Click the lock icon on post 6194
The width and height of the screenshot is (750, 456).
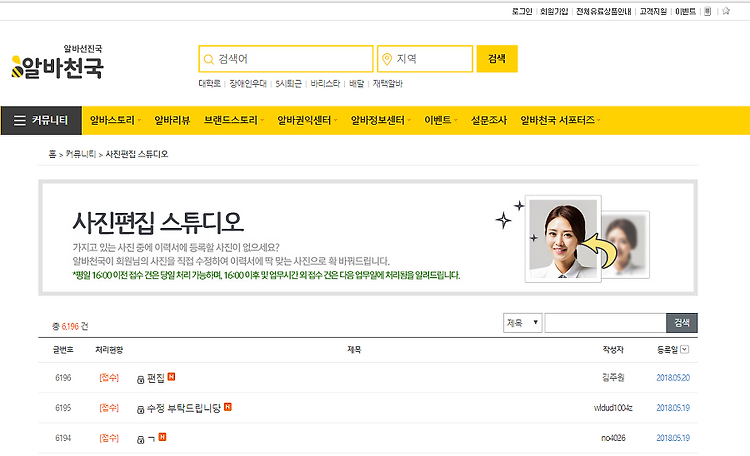pyautogui.click(x=141, y=440)
